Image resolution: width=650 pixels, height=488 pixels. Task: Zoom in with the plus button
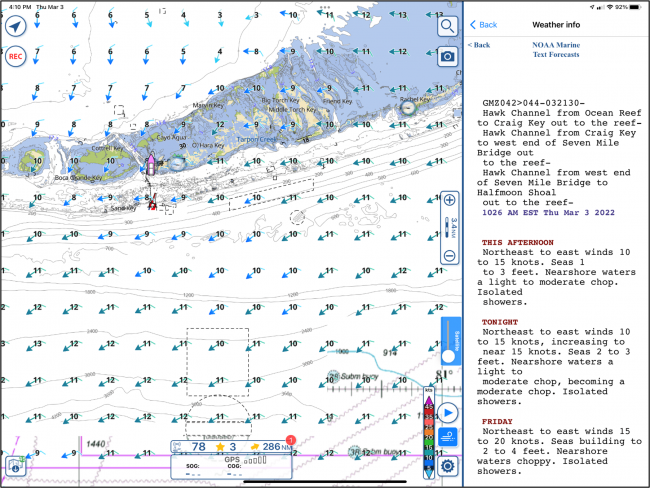448,199
